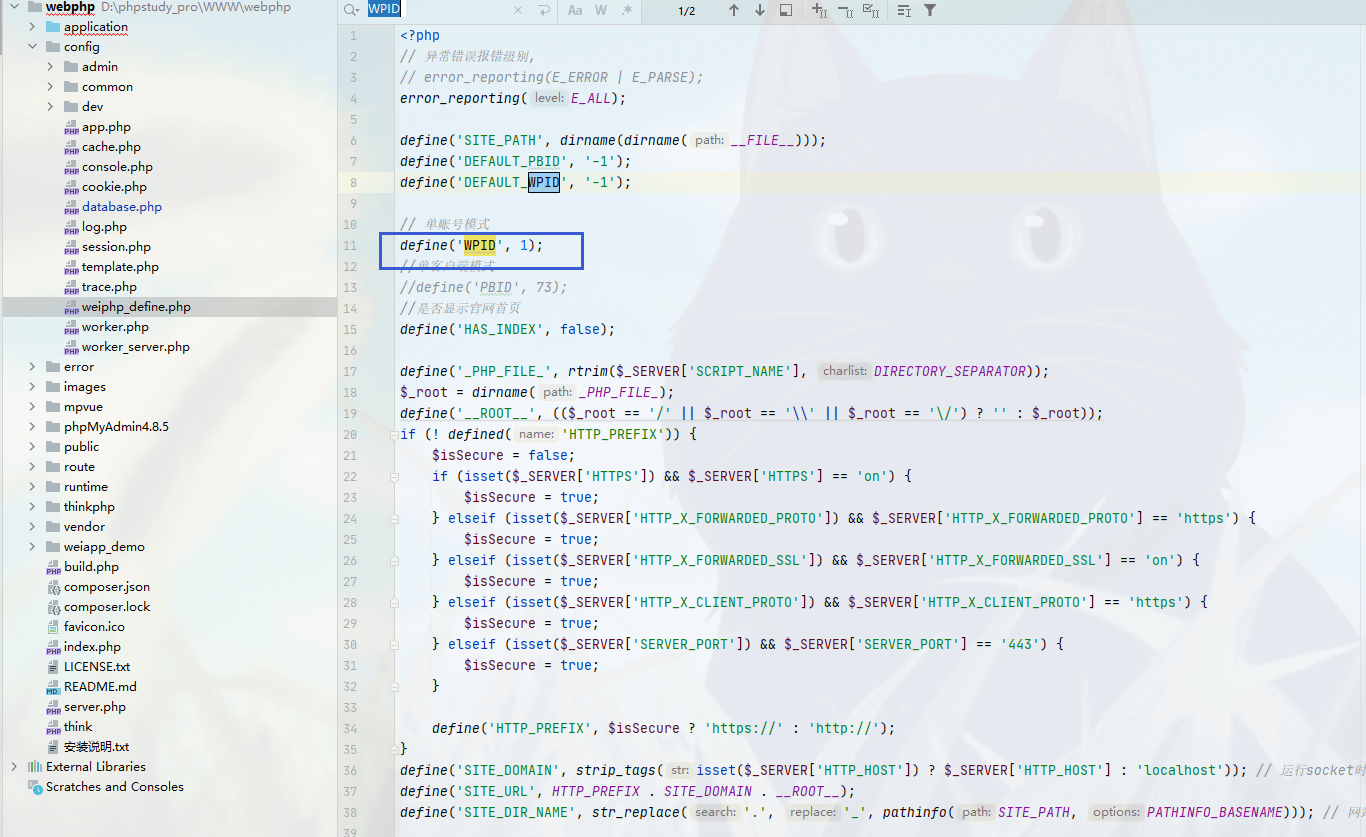Clear the WPID search text
The image size is (1366, 837).
click(x=517, y=10)
